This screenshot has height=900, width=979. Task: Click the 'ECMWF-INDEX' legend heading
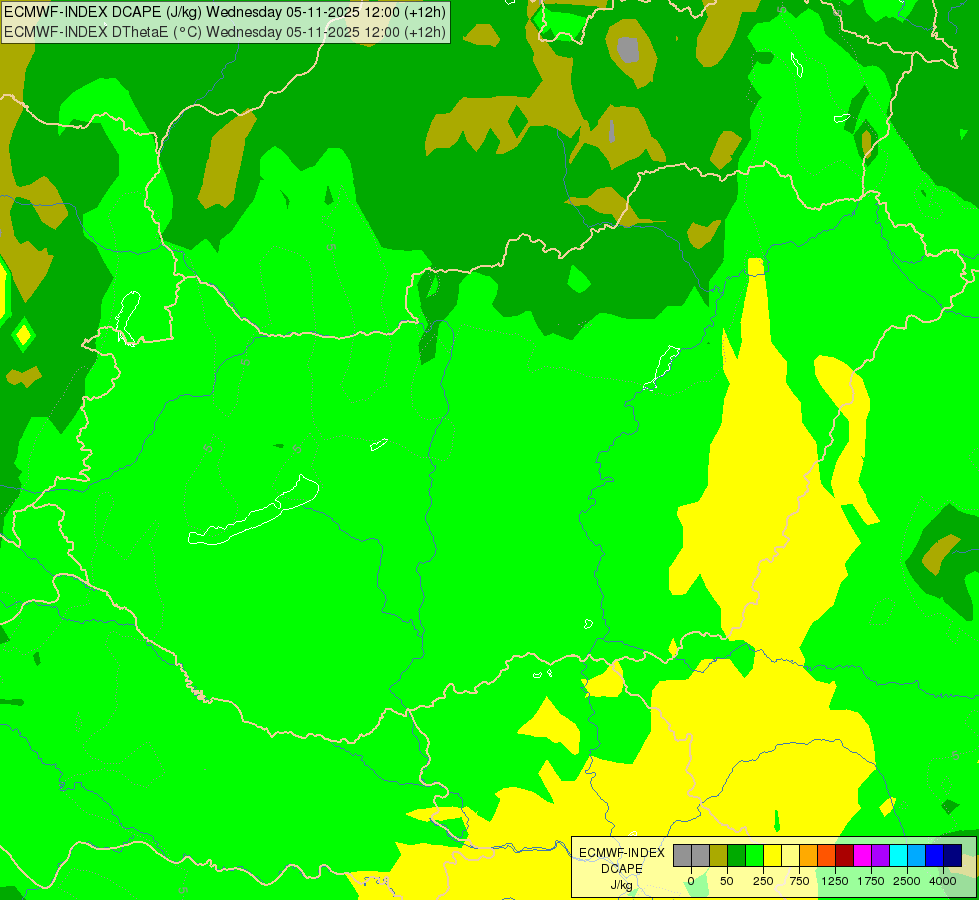point(622,853)
